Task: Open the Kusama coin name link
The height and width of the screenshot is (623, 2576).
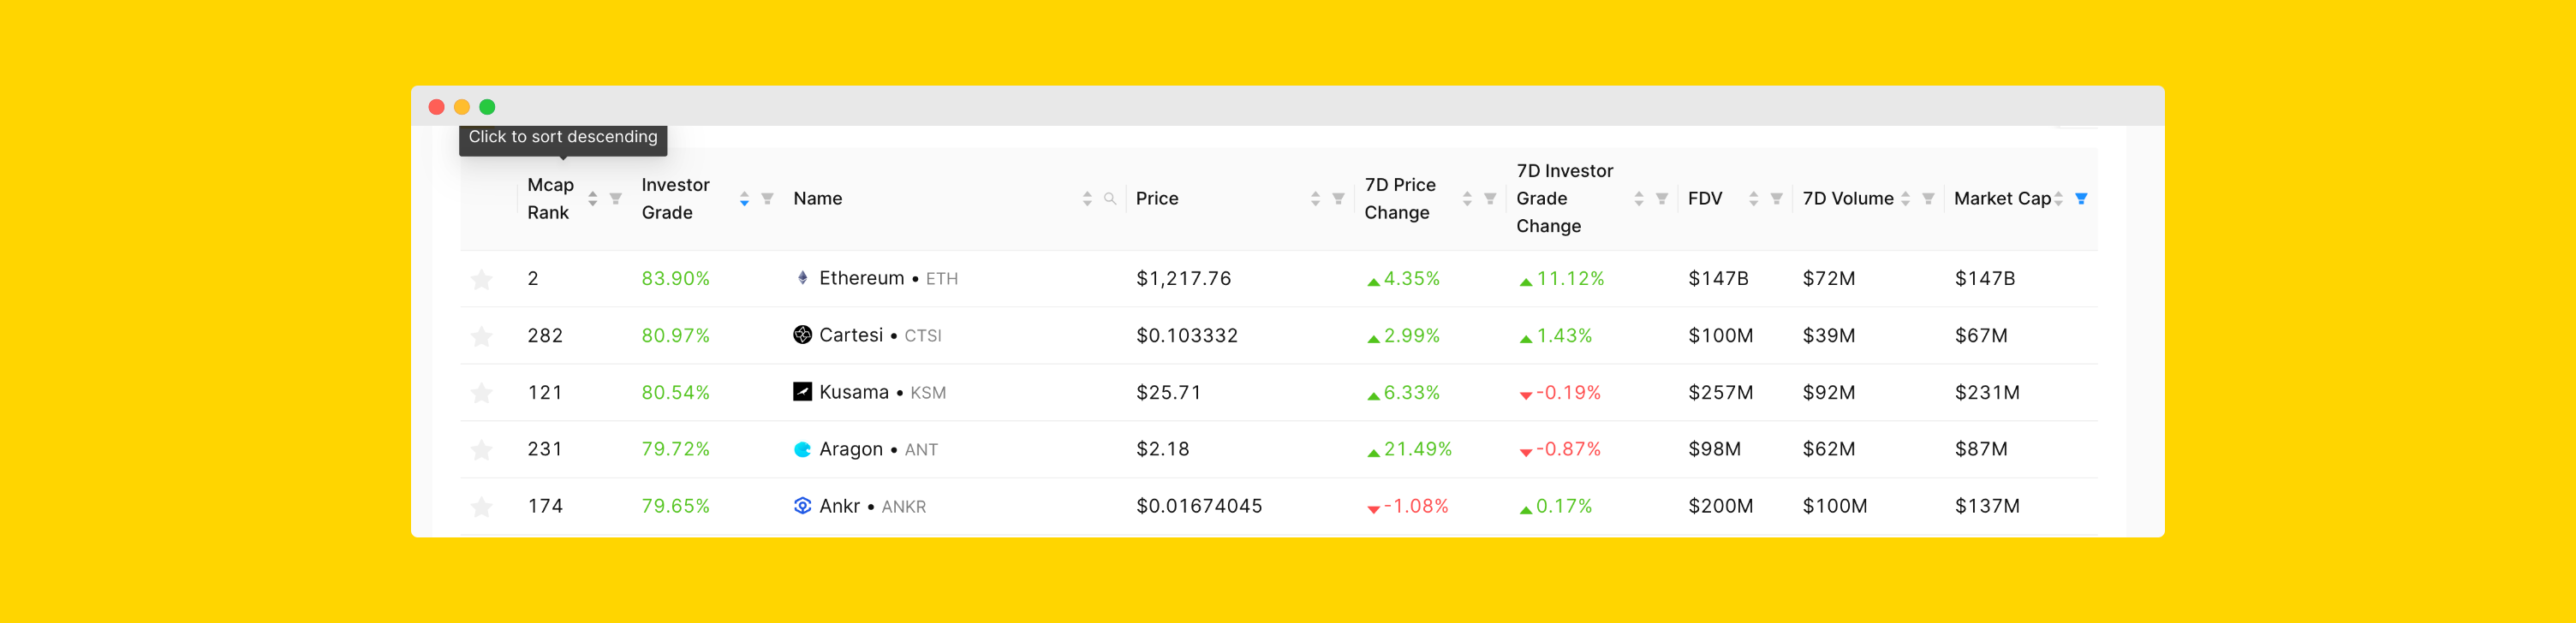Action: click(854, 393)
